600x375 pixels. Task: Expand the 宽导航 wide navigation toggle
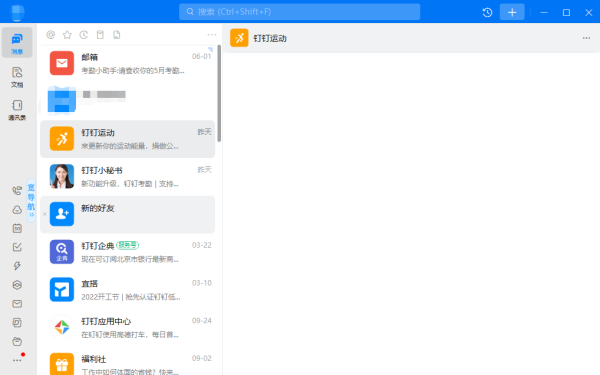pyautogui.click(x=31, y=200)
